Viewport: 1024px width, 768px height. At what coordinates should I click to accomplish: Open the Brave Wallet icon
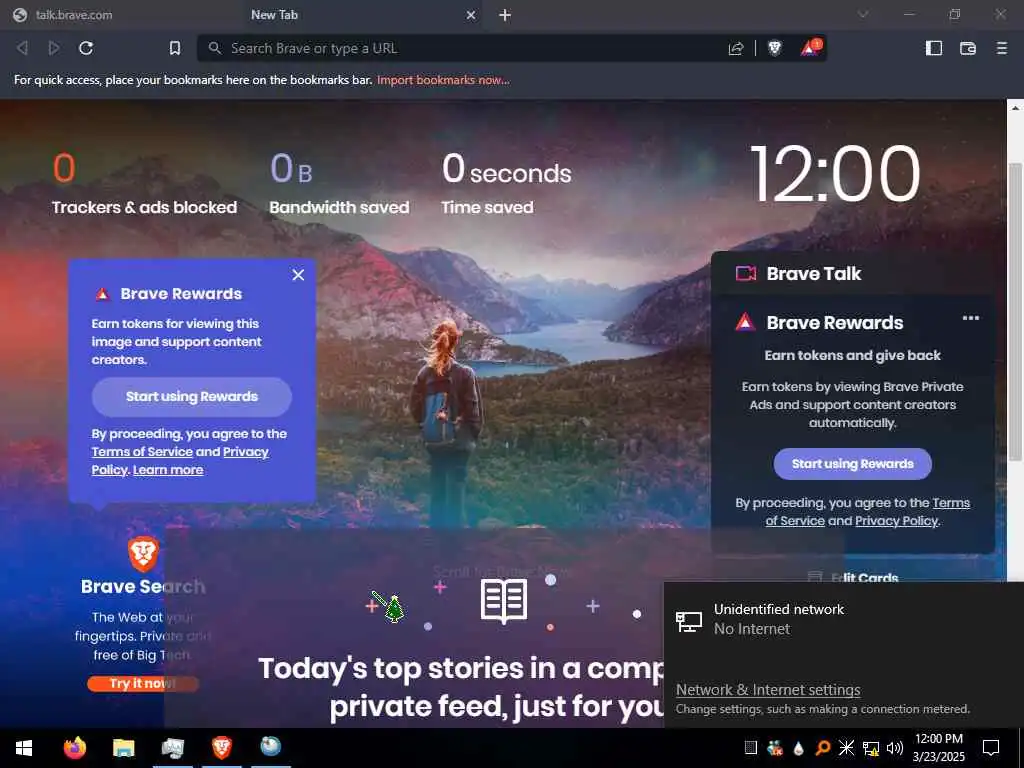tap(968, 48)
